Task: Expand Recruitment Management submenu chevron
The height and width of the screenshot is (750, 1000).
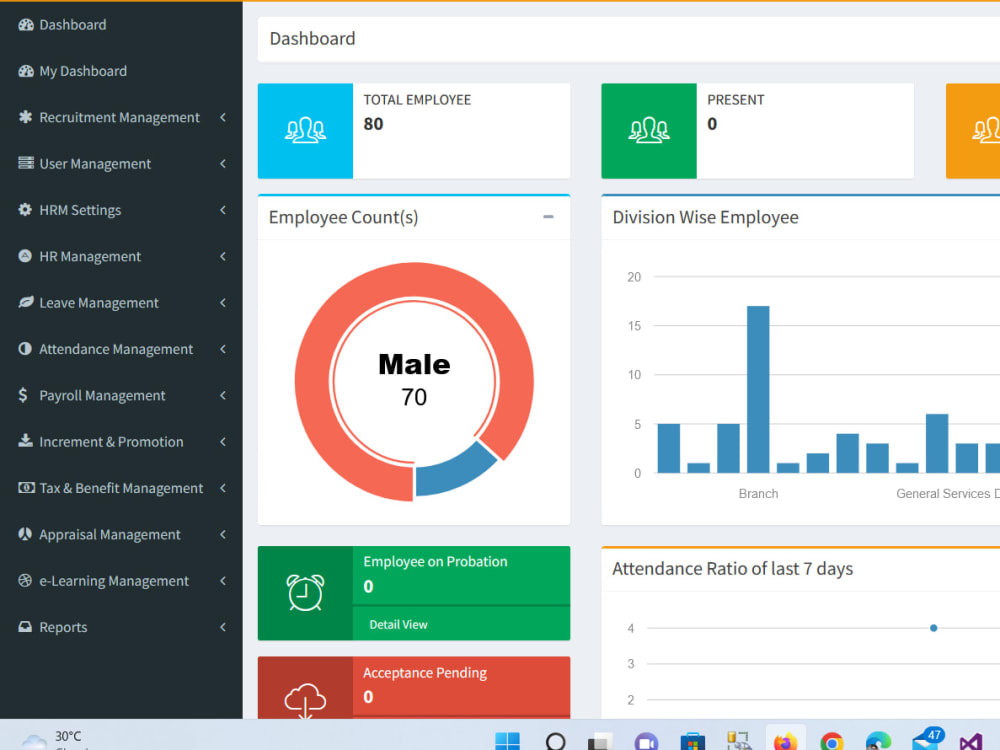Action: click(223, 117)
